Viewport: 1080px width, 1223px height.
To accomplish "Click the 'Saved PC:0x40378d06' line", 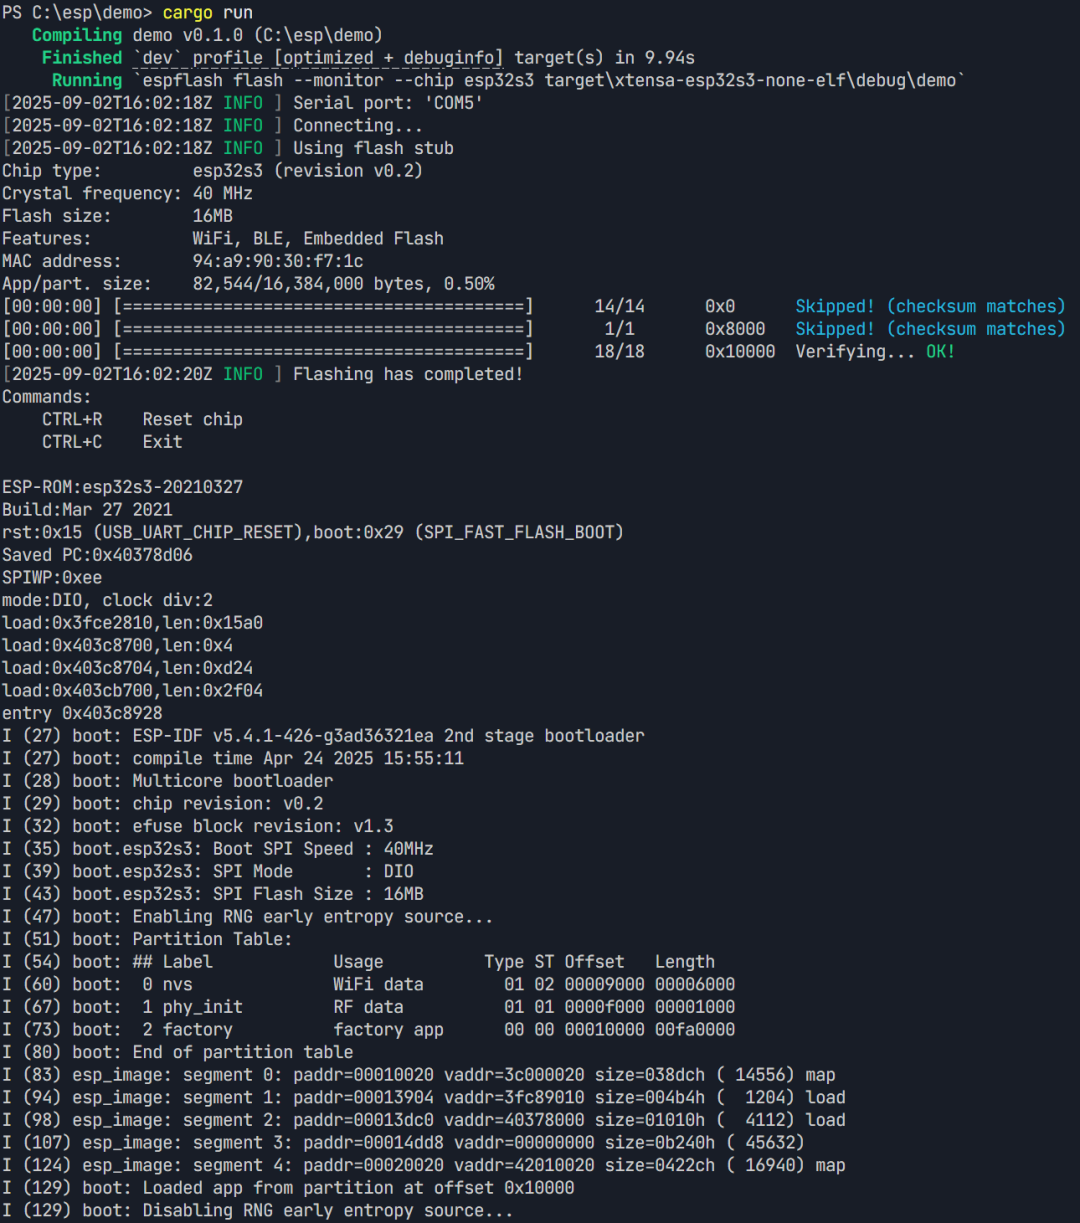I will coord(98,555).
